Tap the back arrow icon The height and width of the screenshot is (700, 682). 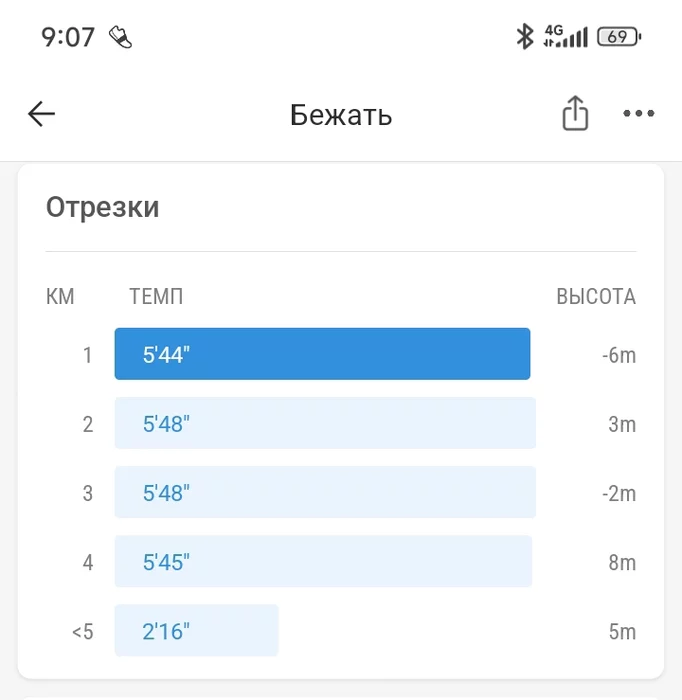tap(41, 115)
